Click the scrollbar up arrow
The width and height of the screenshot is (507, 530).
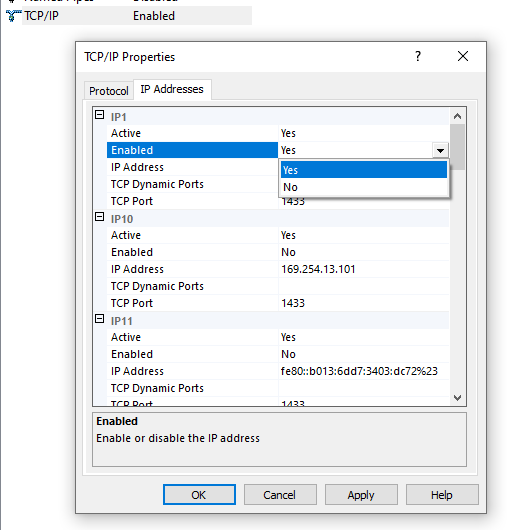tap(458, 116)
